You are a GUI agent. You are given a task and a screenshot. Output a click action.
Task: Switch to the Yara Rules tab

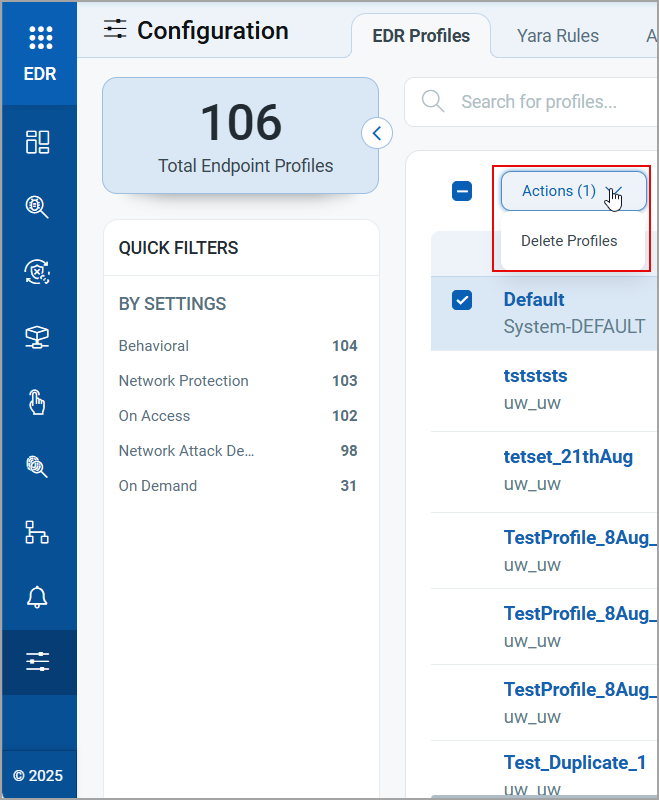[557, 36]
